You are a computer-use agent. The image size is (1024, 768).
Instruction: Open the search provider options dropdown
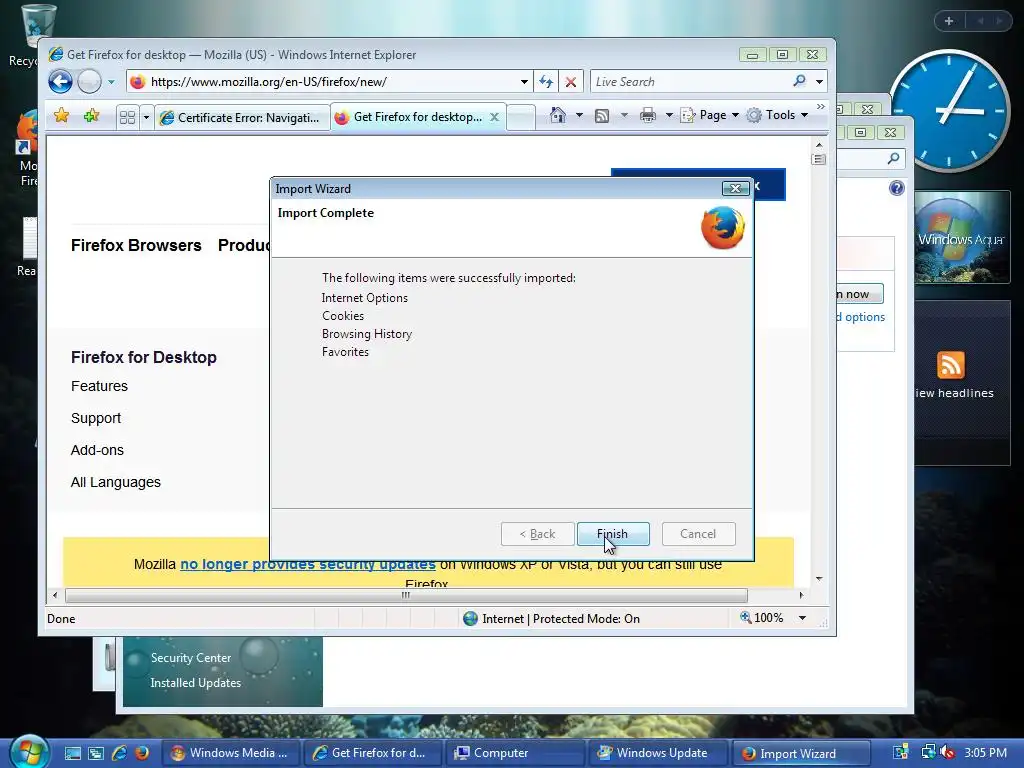pos(819,82)
